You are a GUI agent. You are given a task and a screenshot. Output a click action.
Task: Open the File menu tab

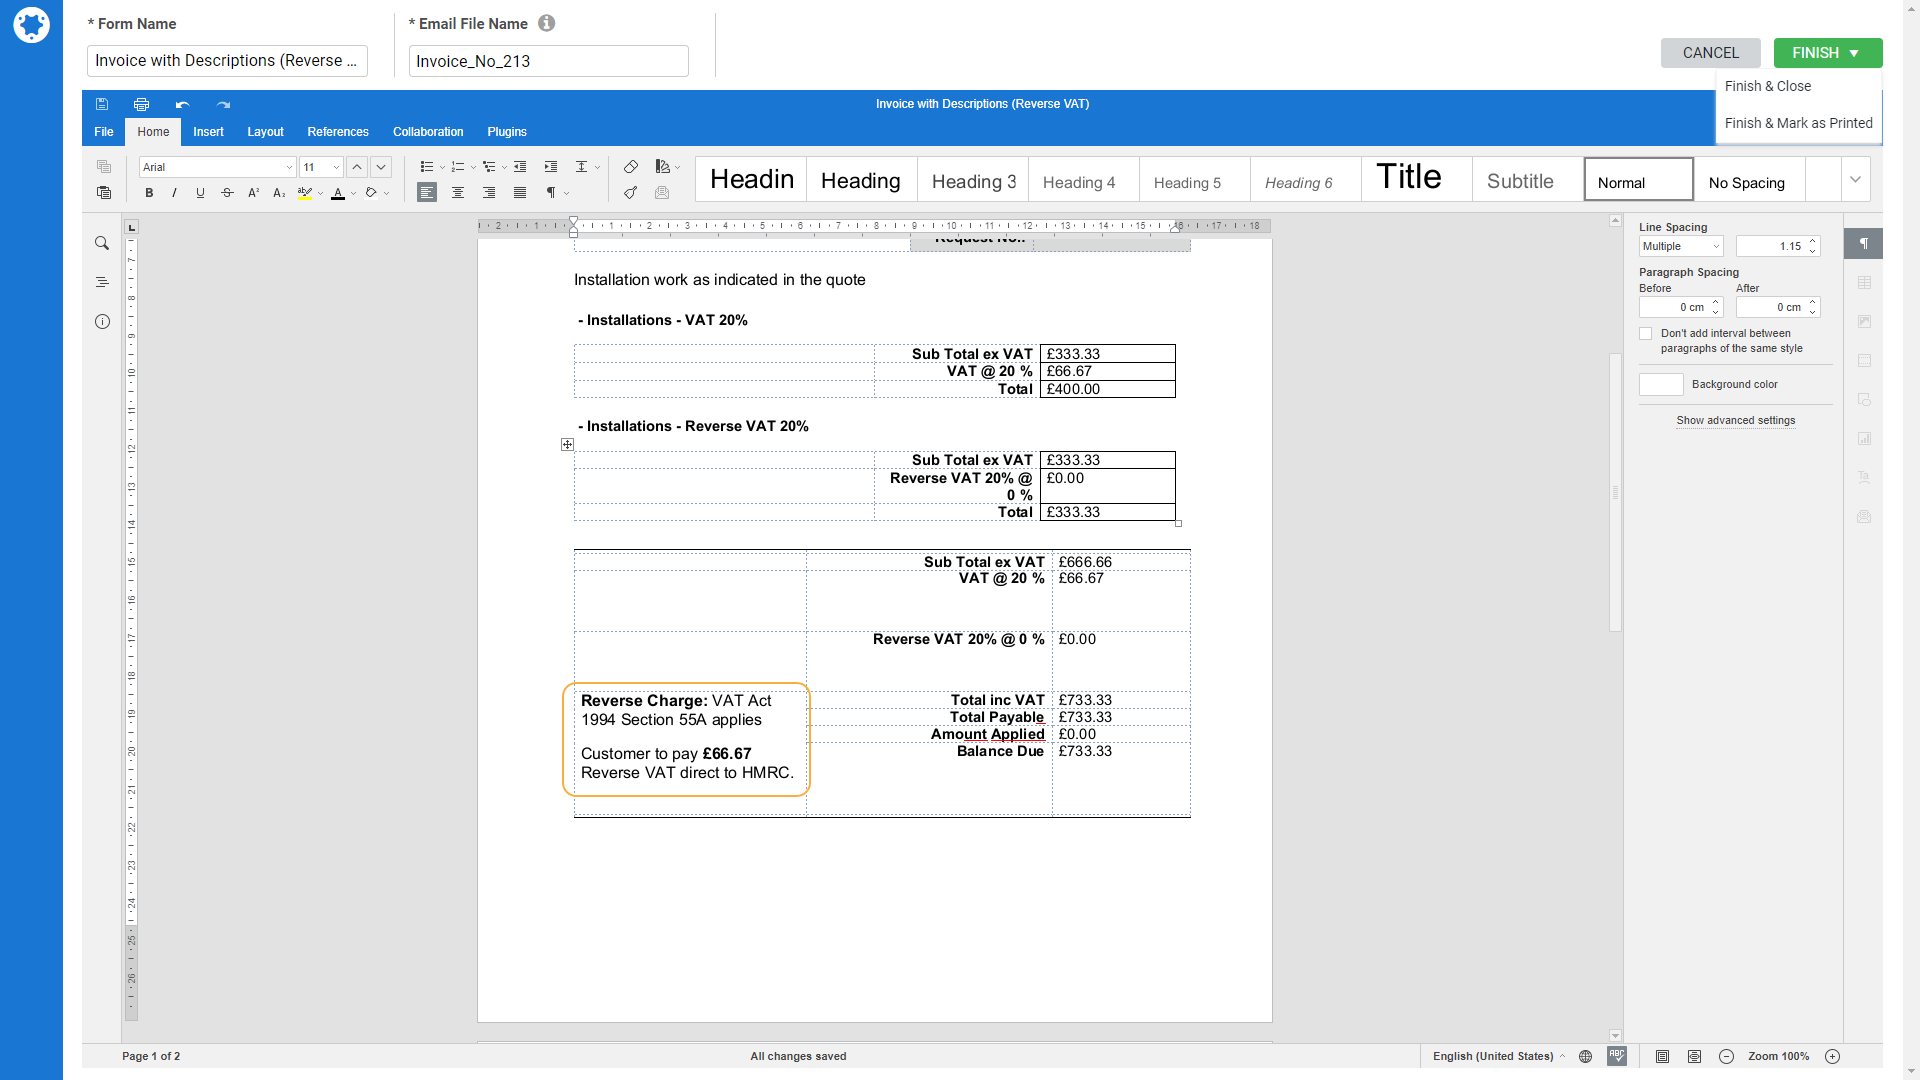(104, 132)
